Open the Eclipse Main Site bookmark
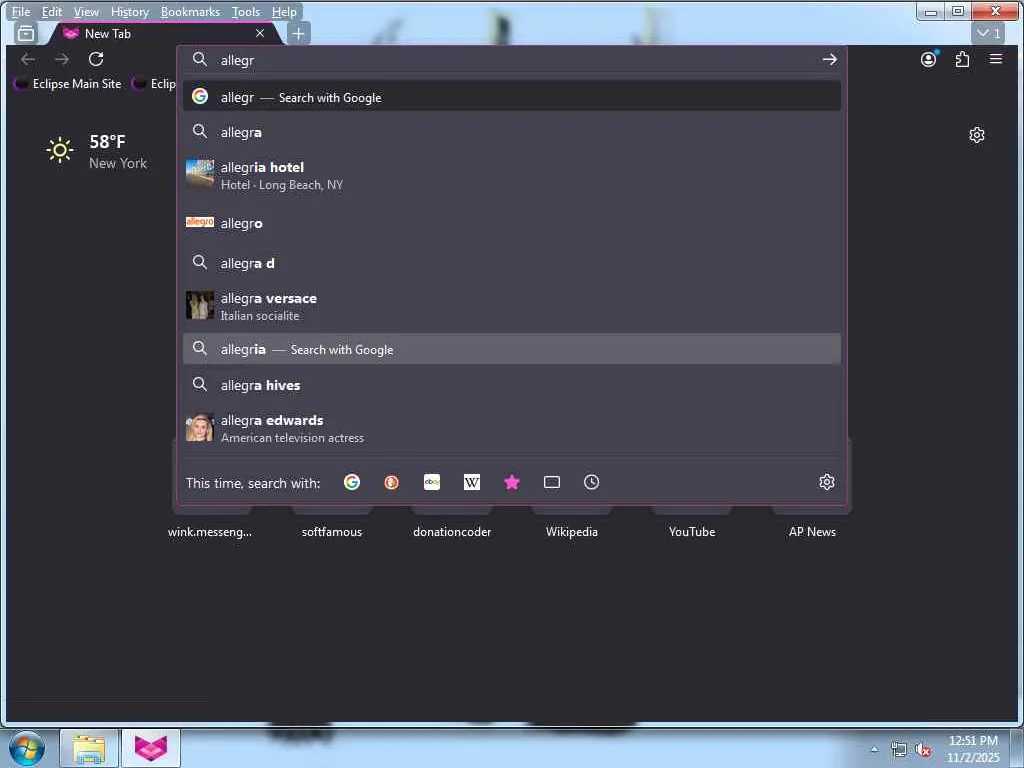This screenshot has width=1024, height=768. tap(69, 84)
